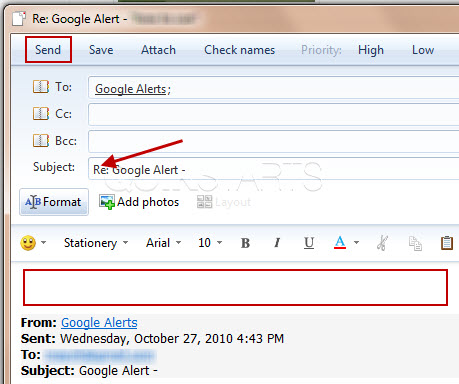Open address book icon next to Bcc
The image size is (459, 384).
click(x=41, y=140)
